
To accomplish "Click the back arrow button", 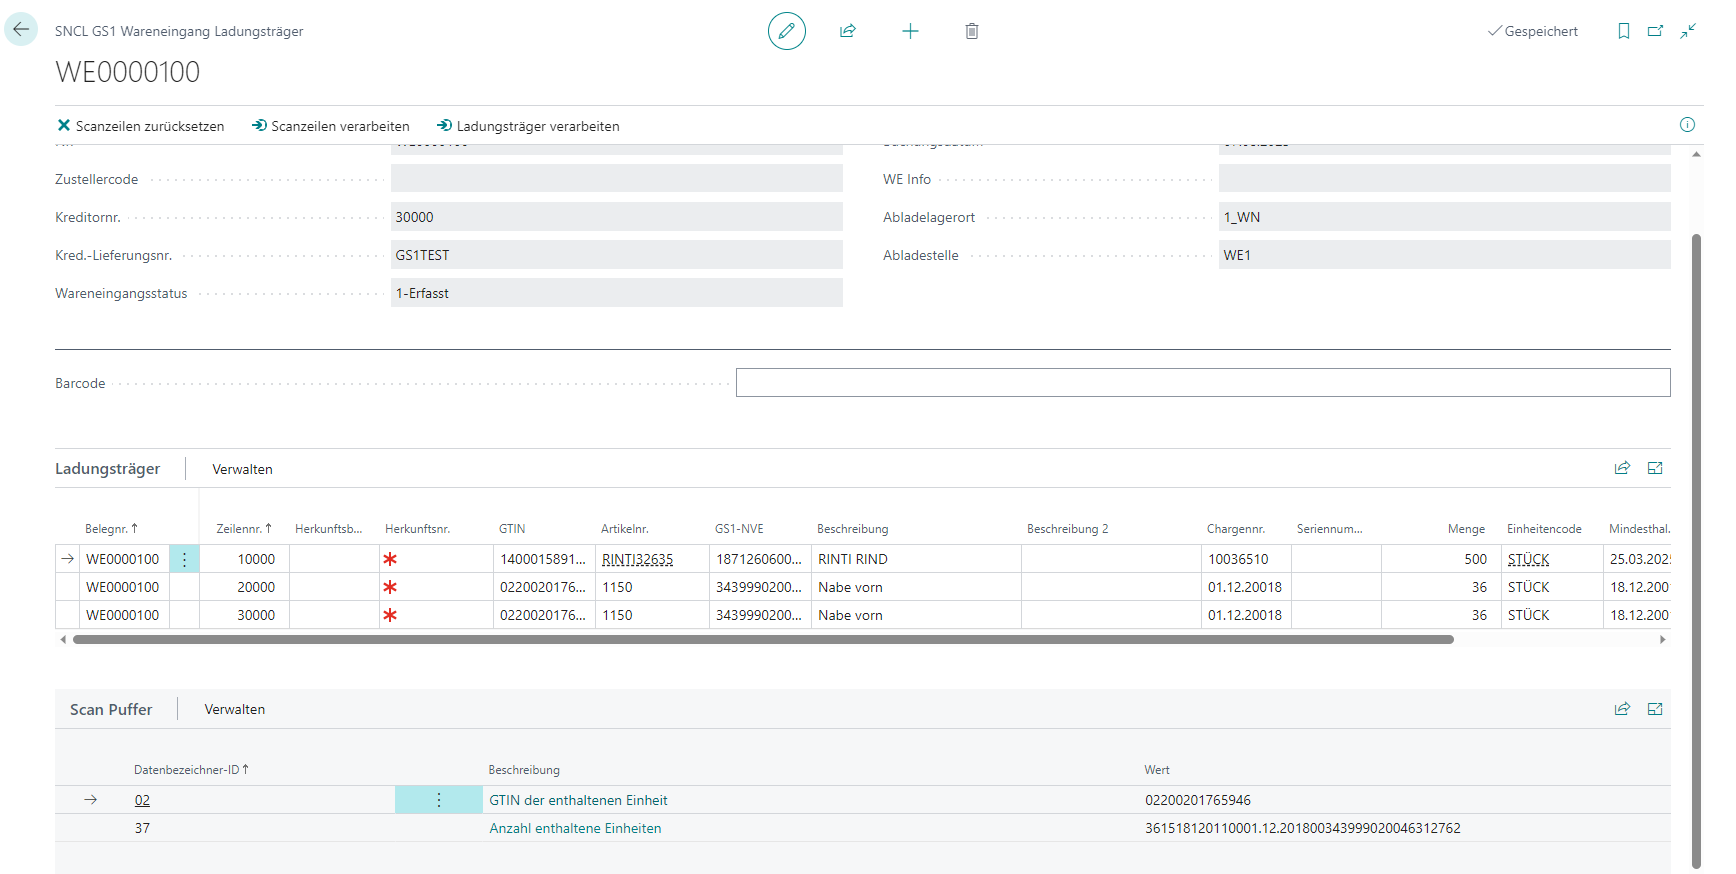I will 21,30.
